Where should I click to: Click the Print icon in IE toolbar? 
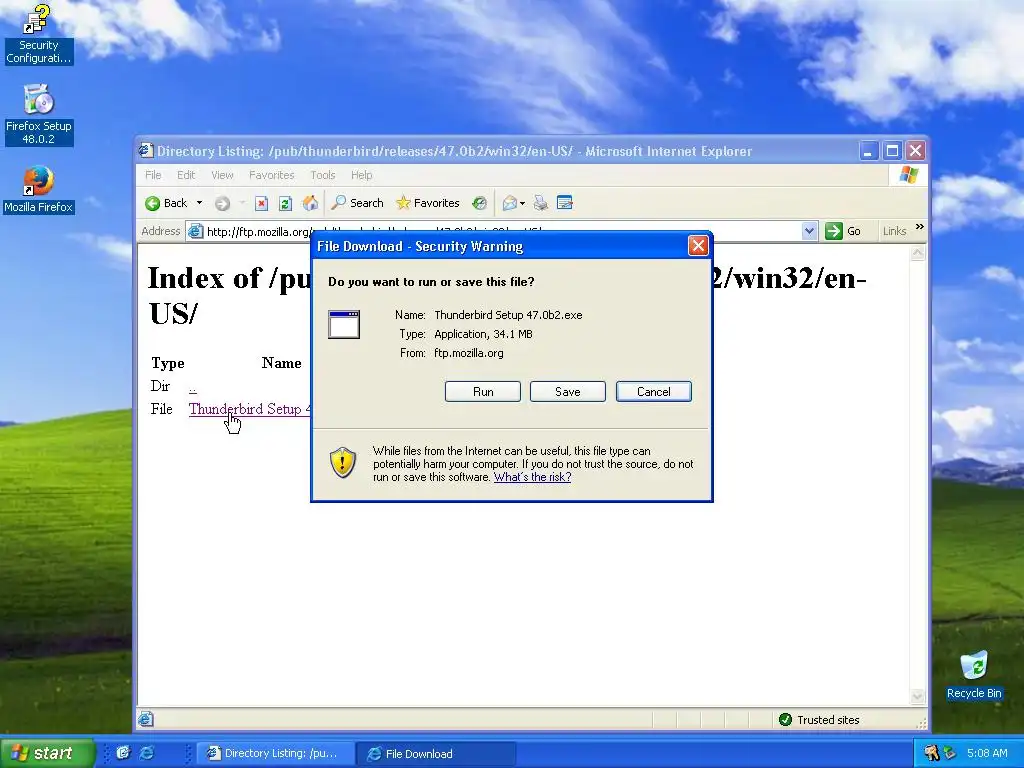pos(541,203)
